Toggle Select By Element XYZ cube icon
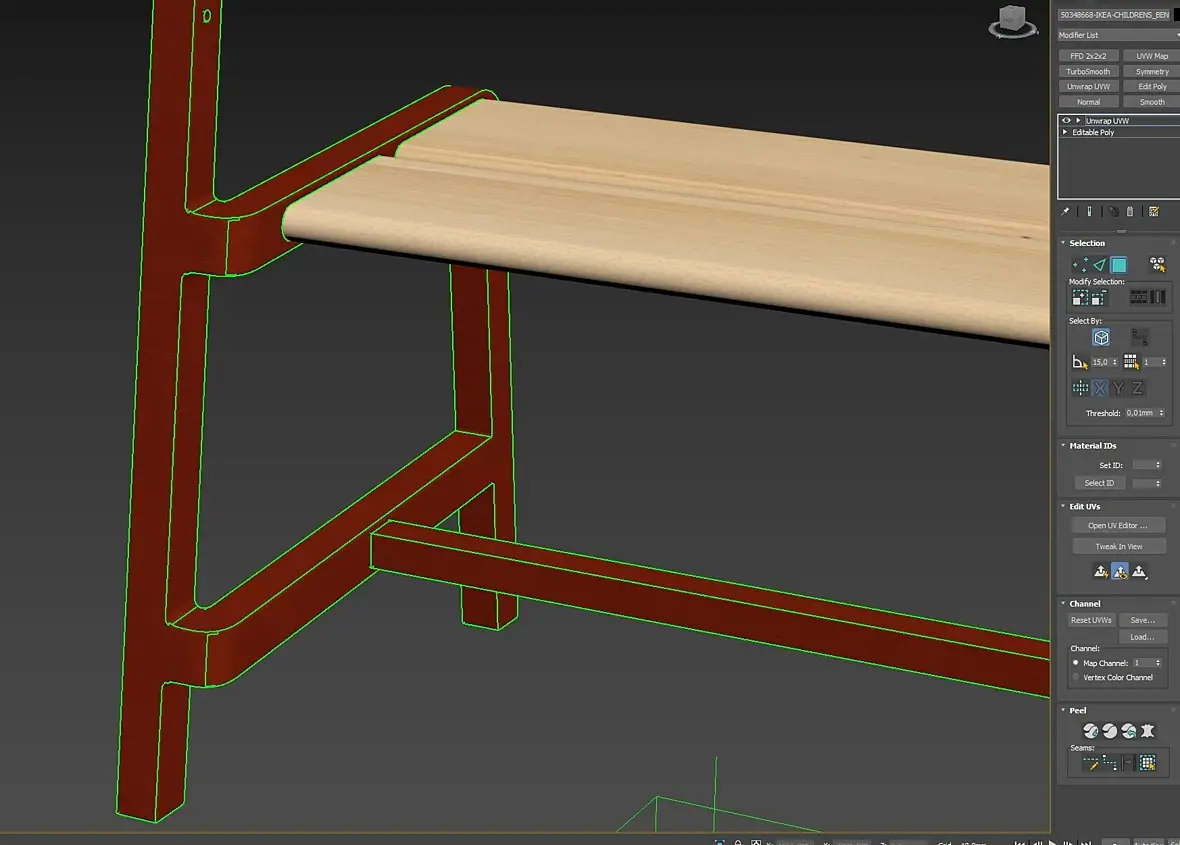Image resolution: width=1180 pixels, height=845 pixels. (1101, 337)
